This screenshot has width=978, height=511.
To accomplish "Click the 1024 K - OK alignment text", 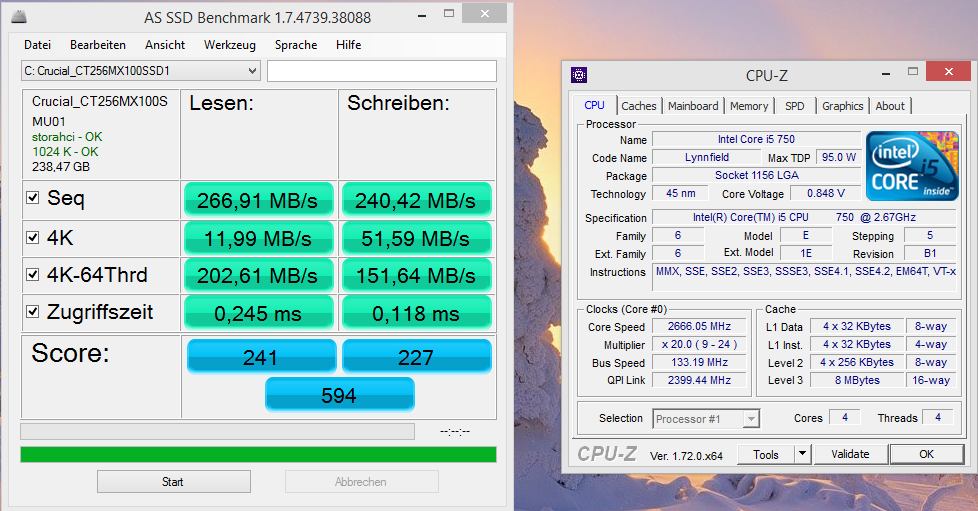I will (x=65, y=152).
